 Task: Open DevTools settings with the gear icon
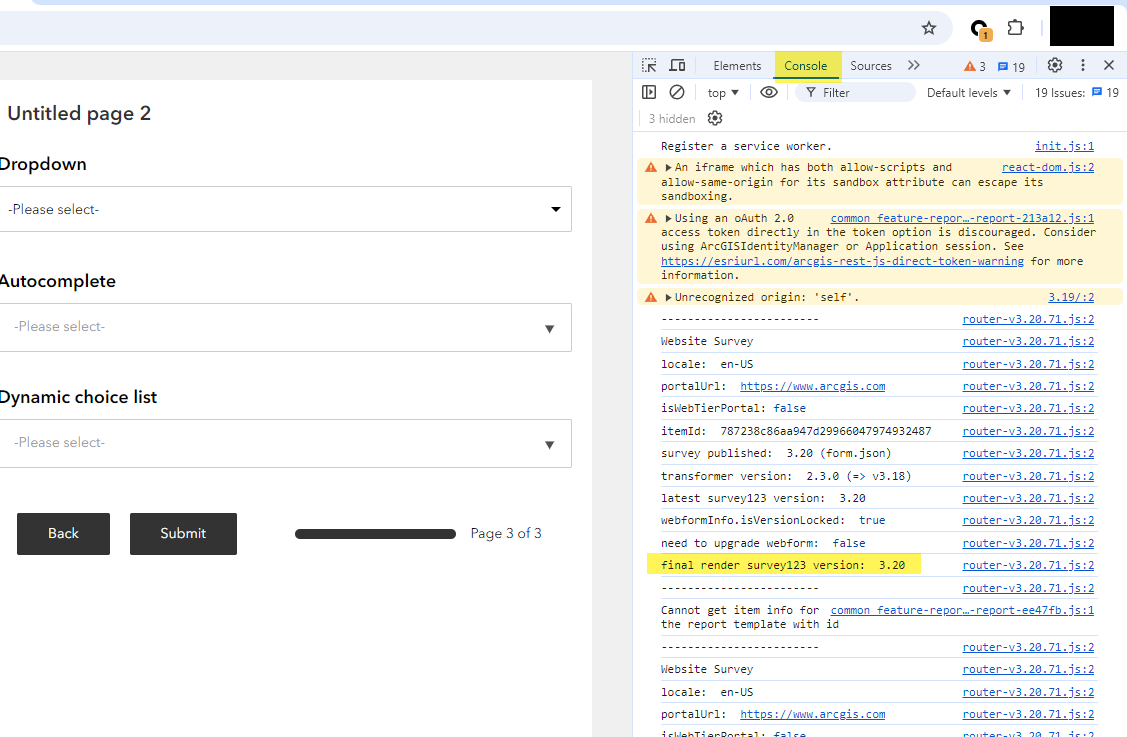(1054, 65)
